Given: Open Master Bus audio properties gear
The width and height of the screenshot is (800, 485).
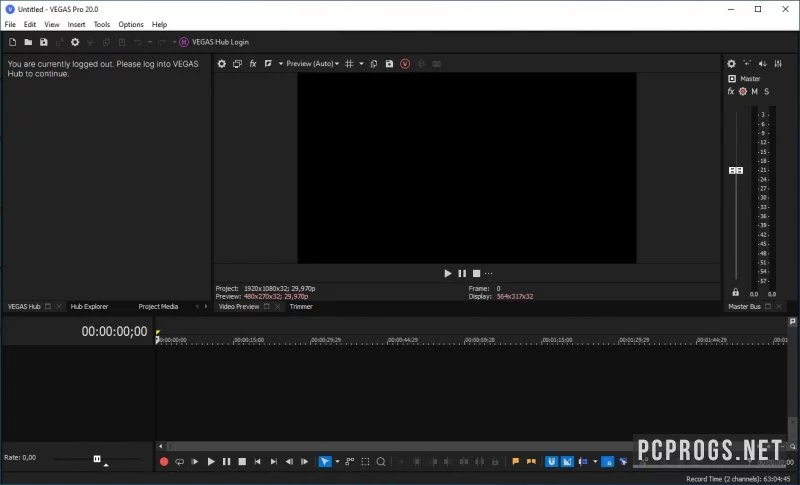Looking at the screenshot, I should click(x=731, y=64).
